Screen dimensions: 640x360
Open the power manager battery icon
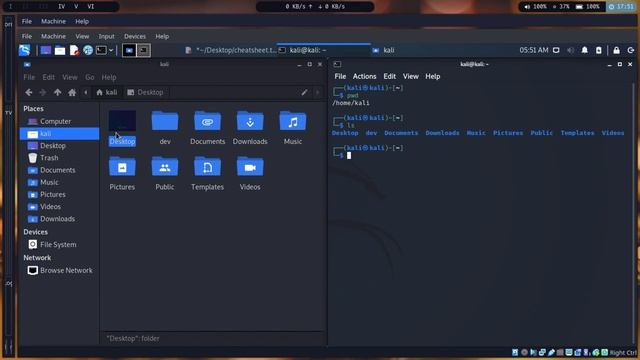click(x=598, y=50)
